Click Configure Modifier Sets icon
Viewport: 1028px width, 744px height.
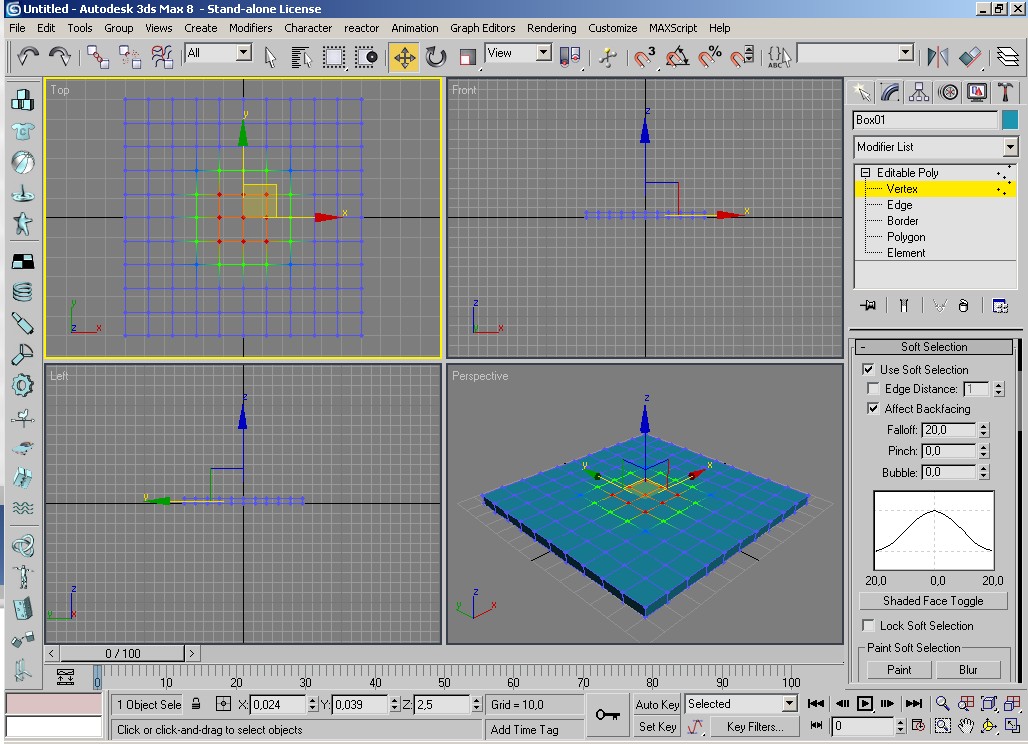[1000, 305]
